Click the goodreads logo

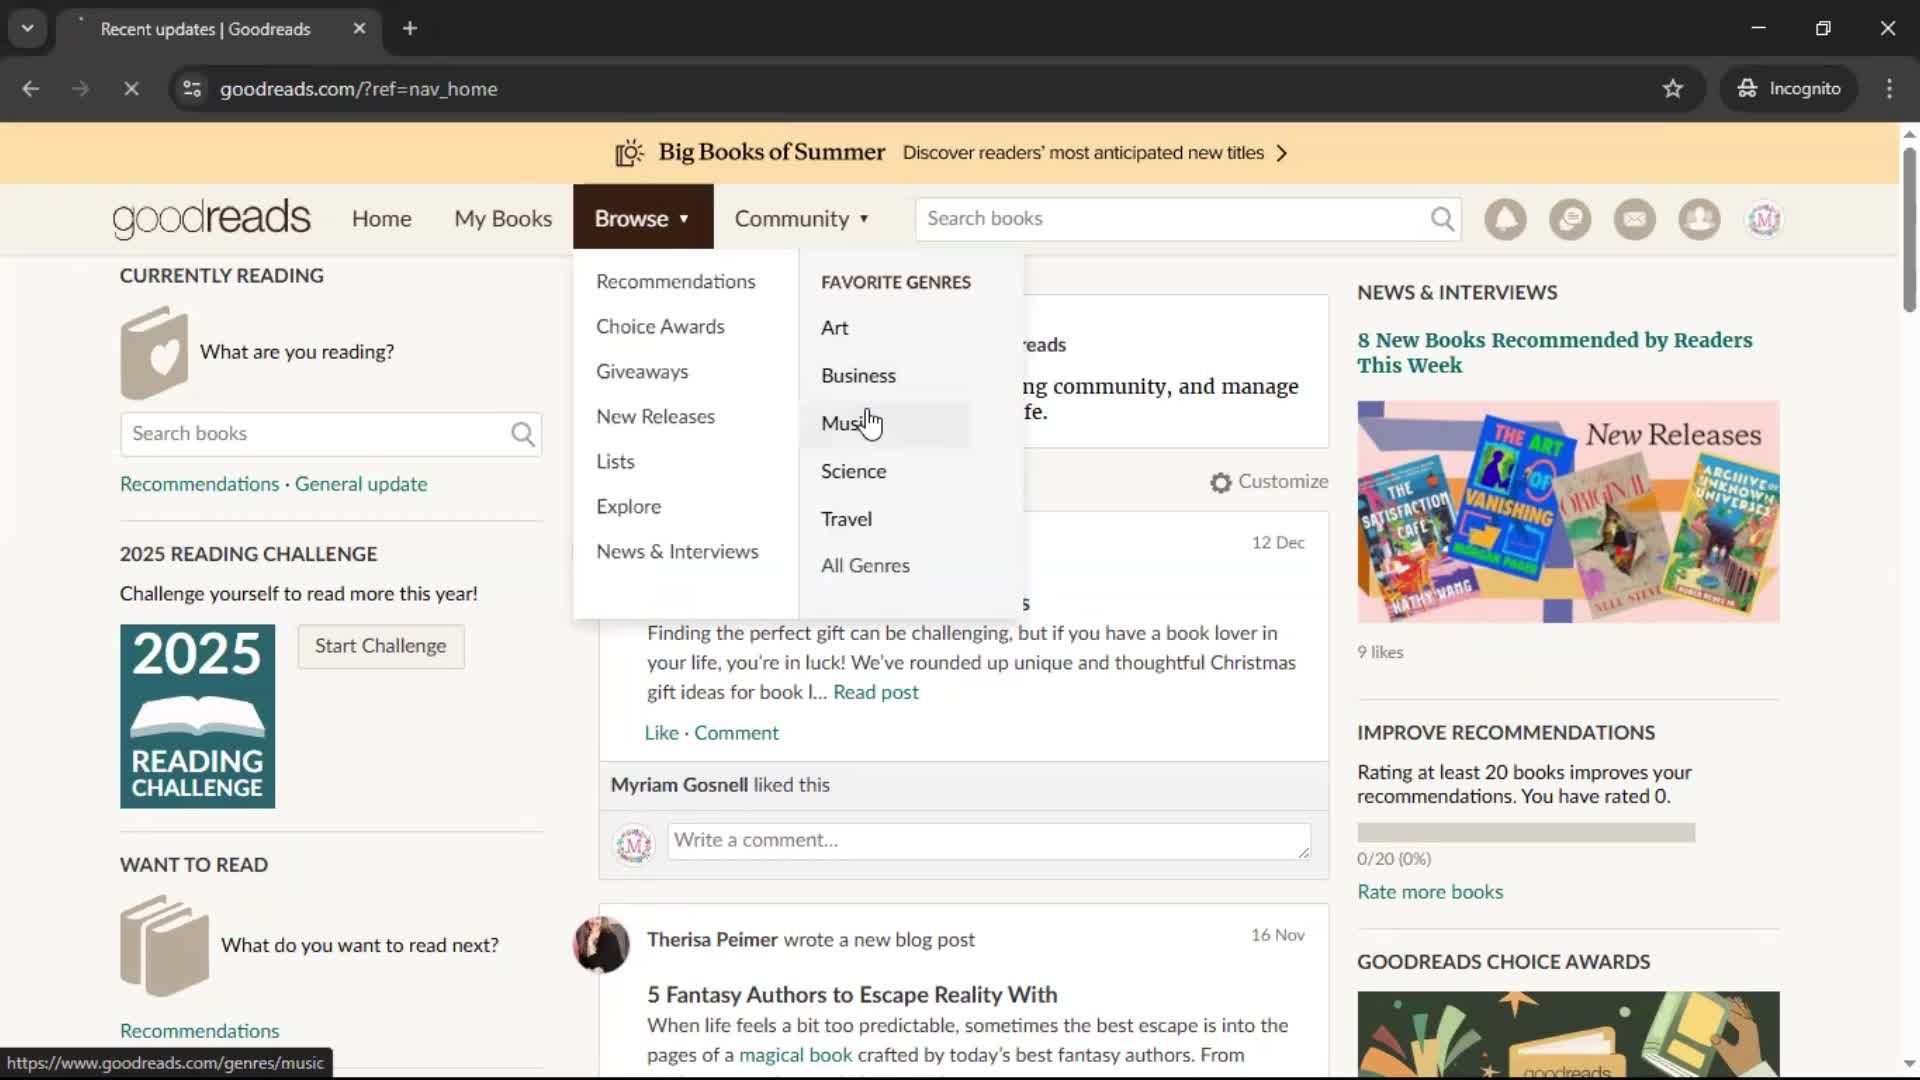coord(211,219)
